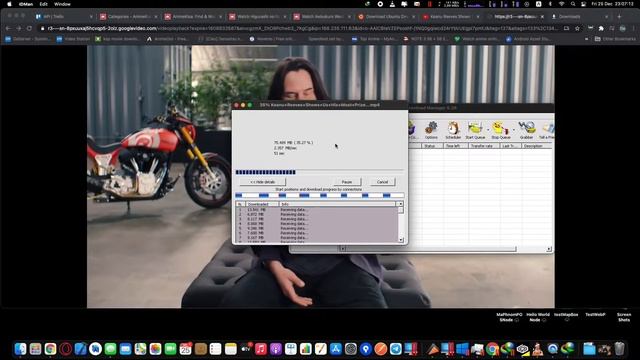Open Finder from the Dock
The image size is (640, 360).
[x=20, y=349]
